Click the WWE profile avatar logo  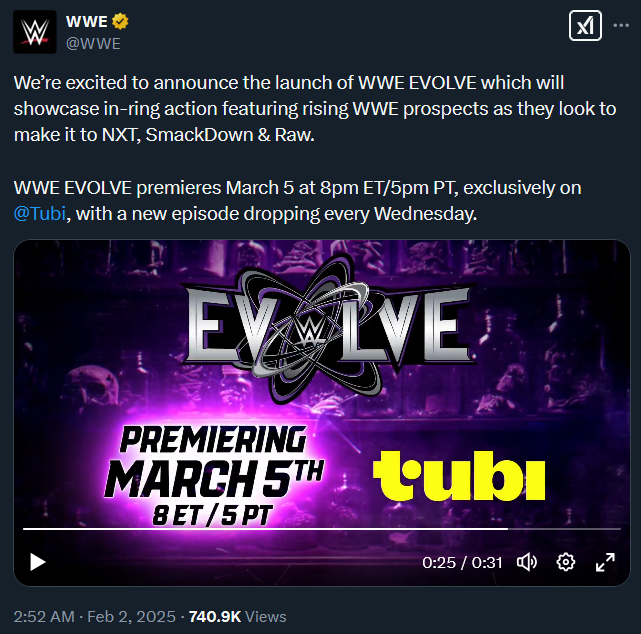35,32
